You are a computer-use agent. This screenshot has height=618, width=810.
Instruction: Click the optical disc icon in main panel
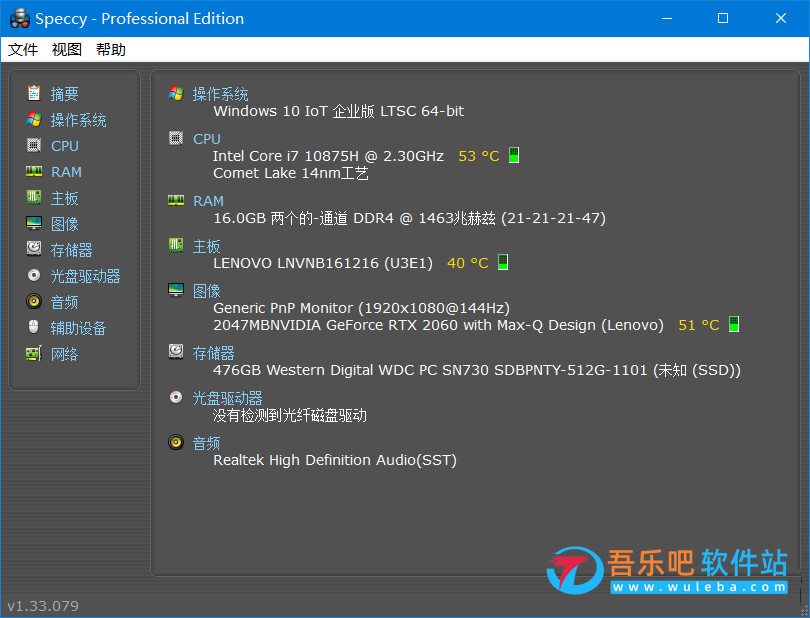(176, 397)
